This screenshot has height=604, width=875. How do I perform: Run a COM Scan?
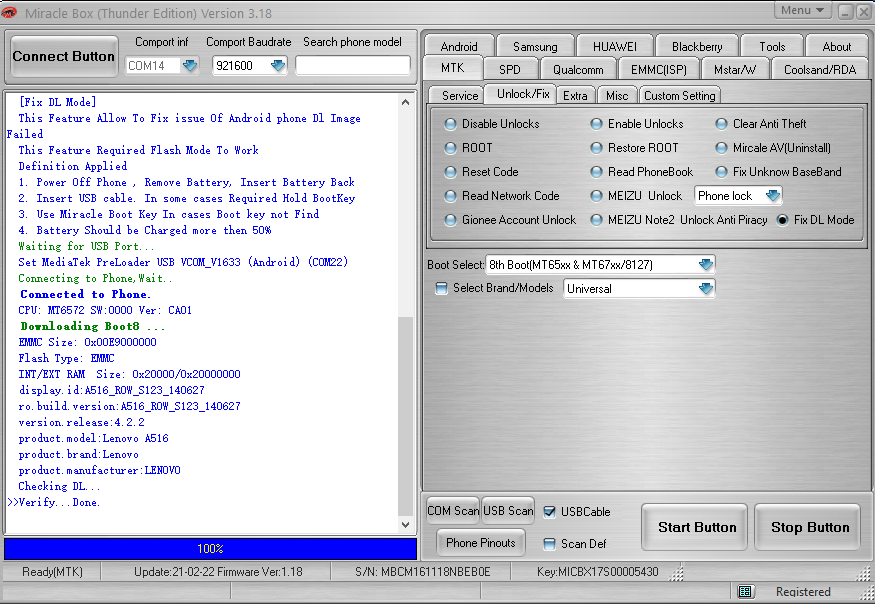(x=453, y=511)
